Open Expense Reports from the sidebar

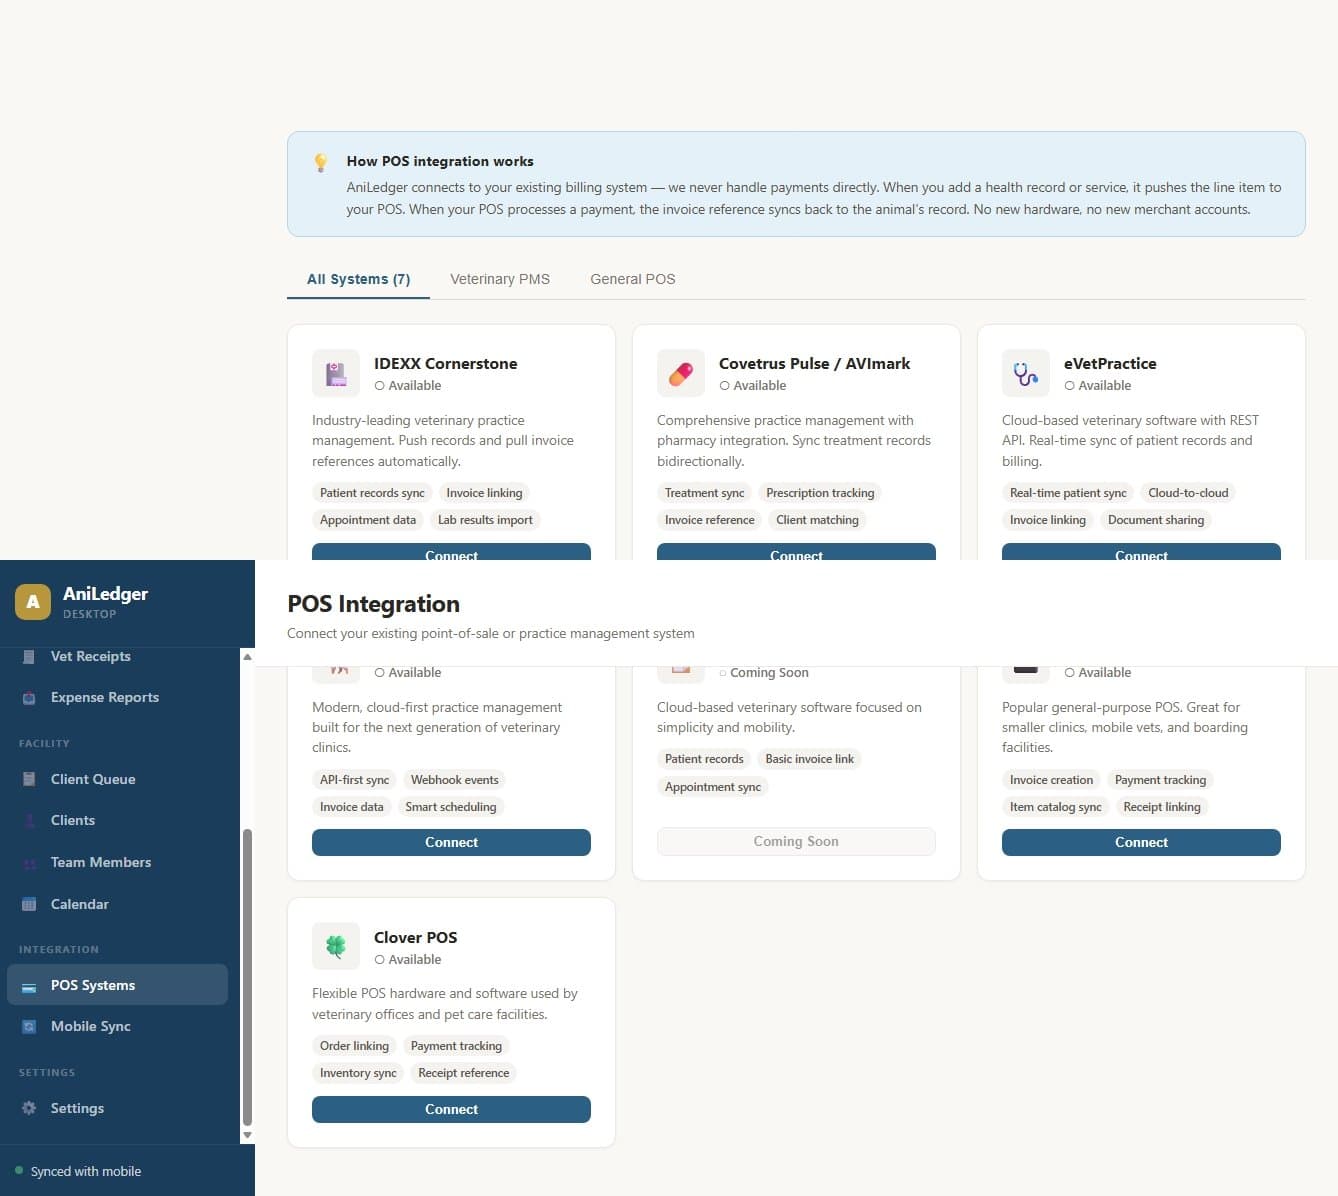pyautogui.click(x=30, y=697)
